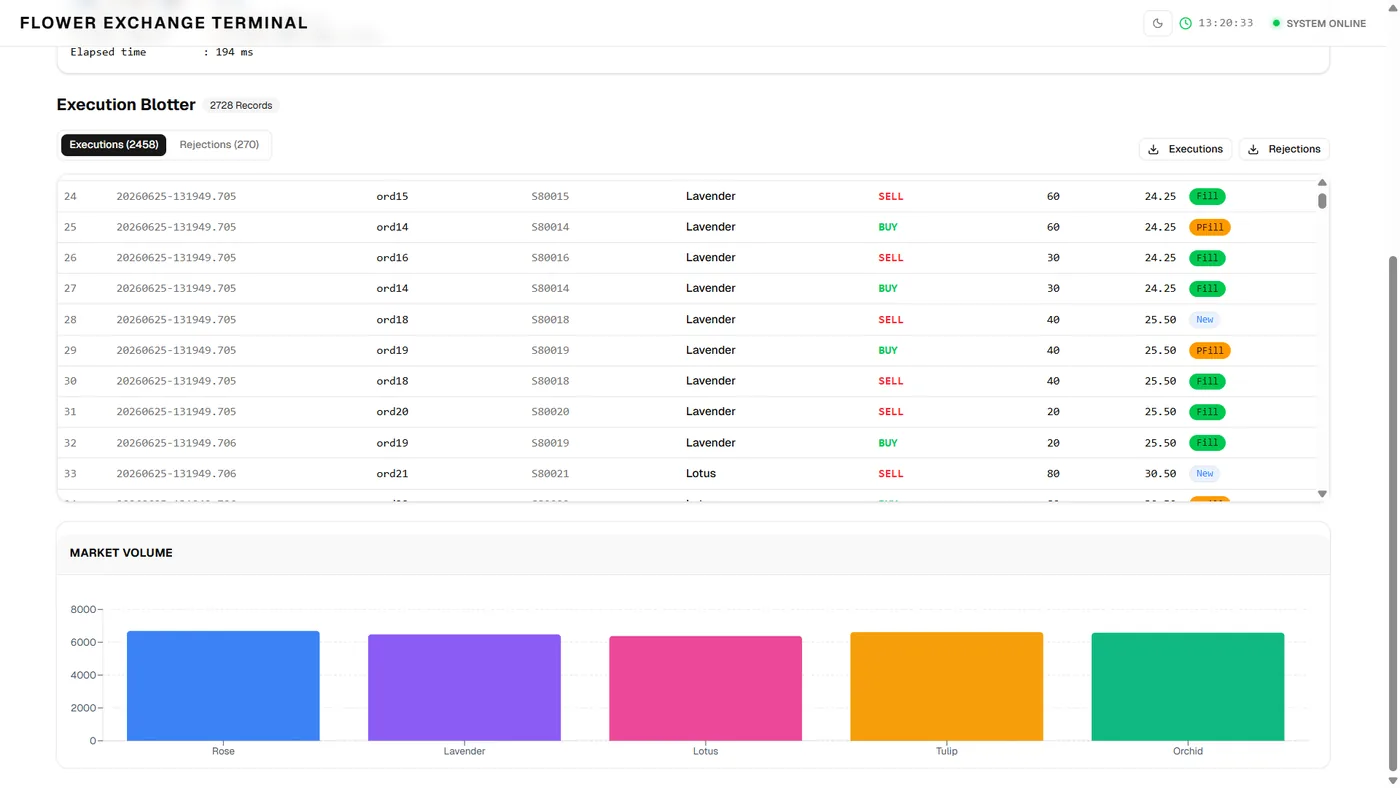Click the clock icon beside the time
This screenshot has height=788, width=1400.
pyautogui.click(x=1186, y=23)
